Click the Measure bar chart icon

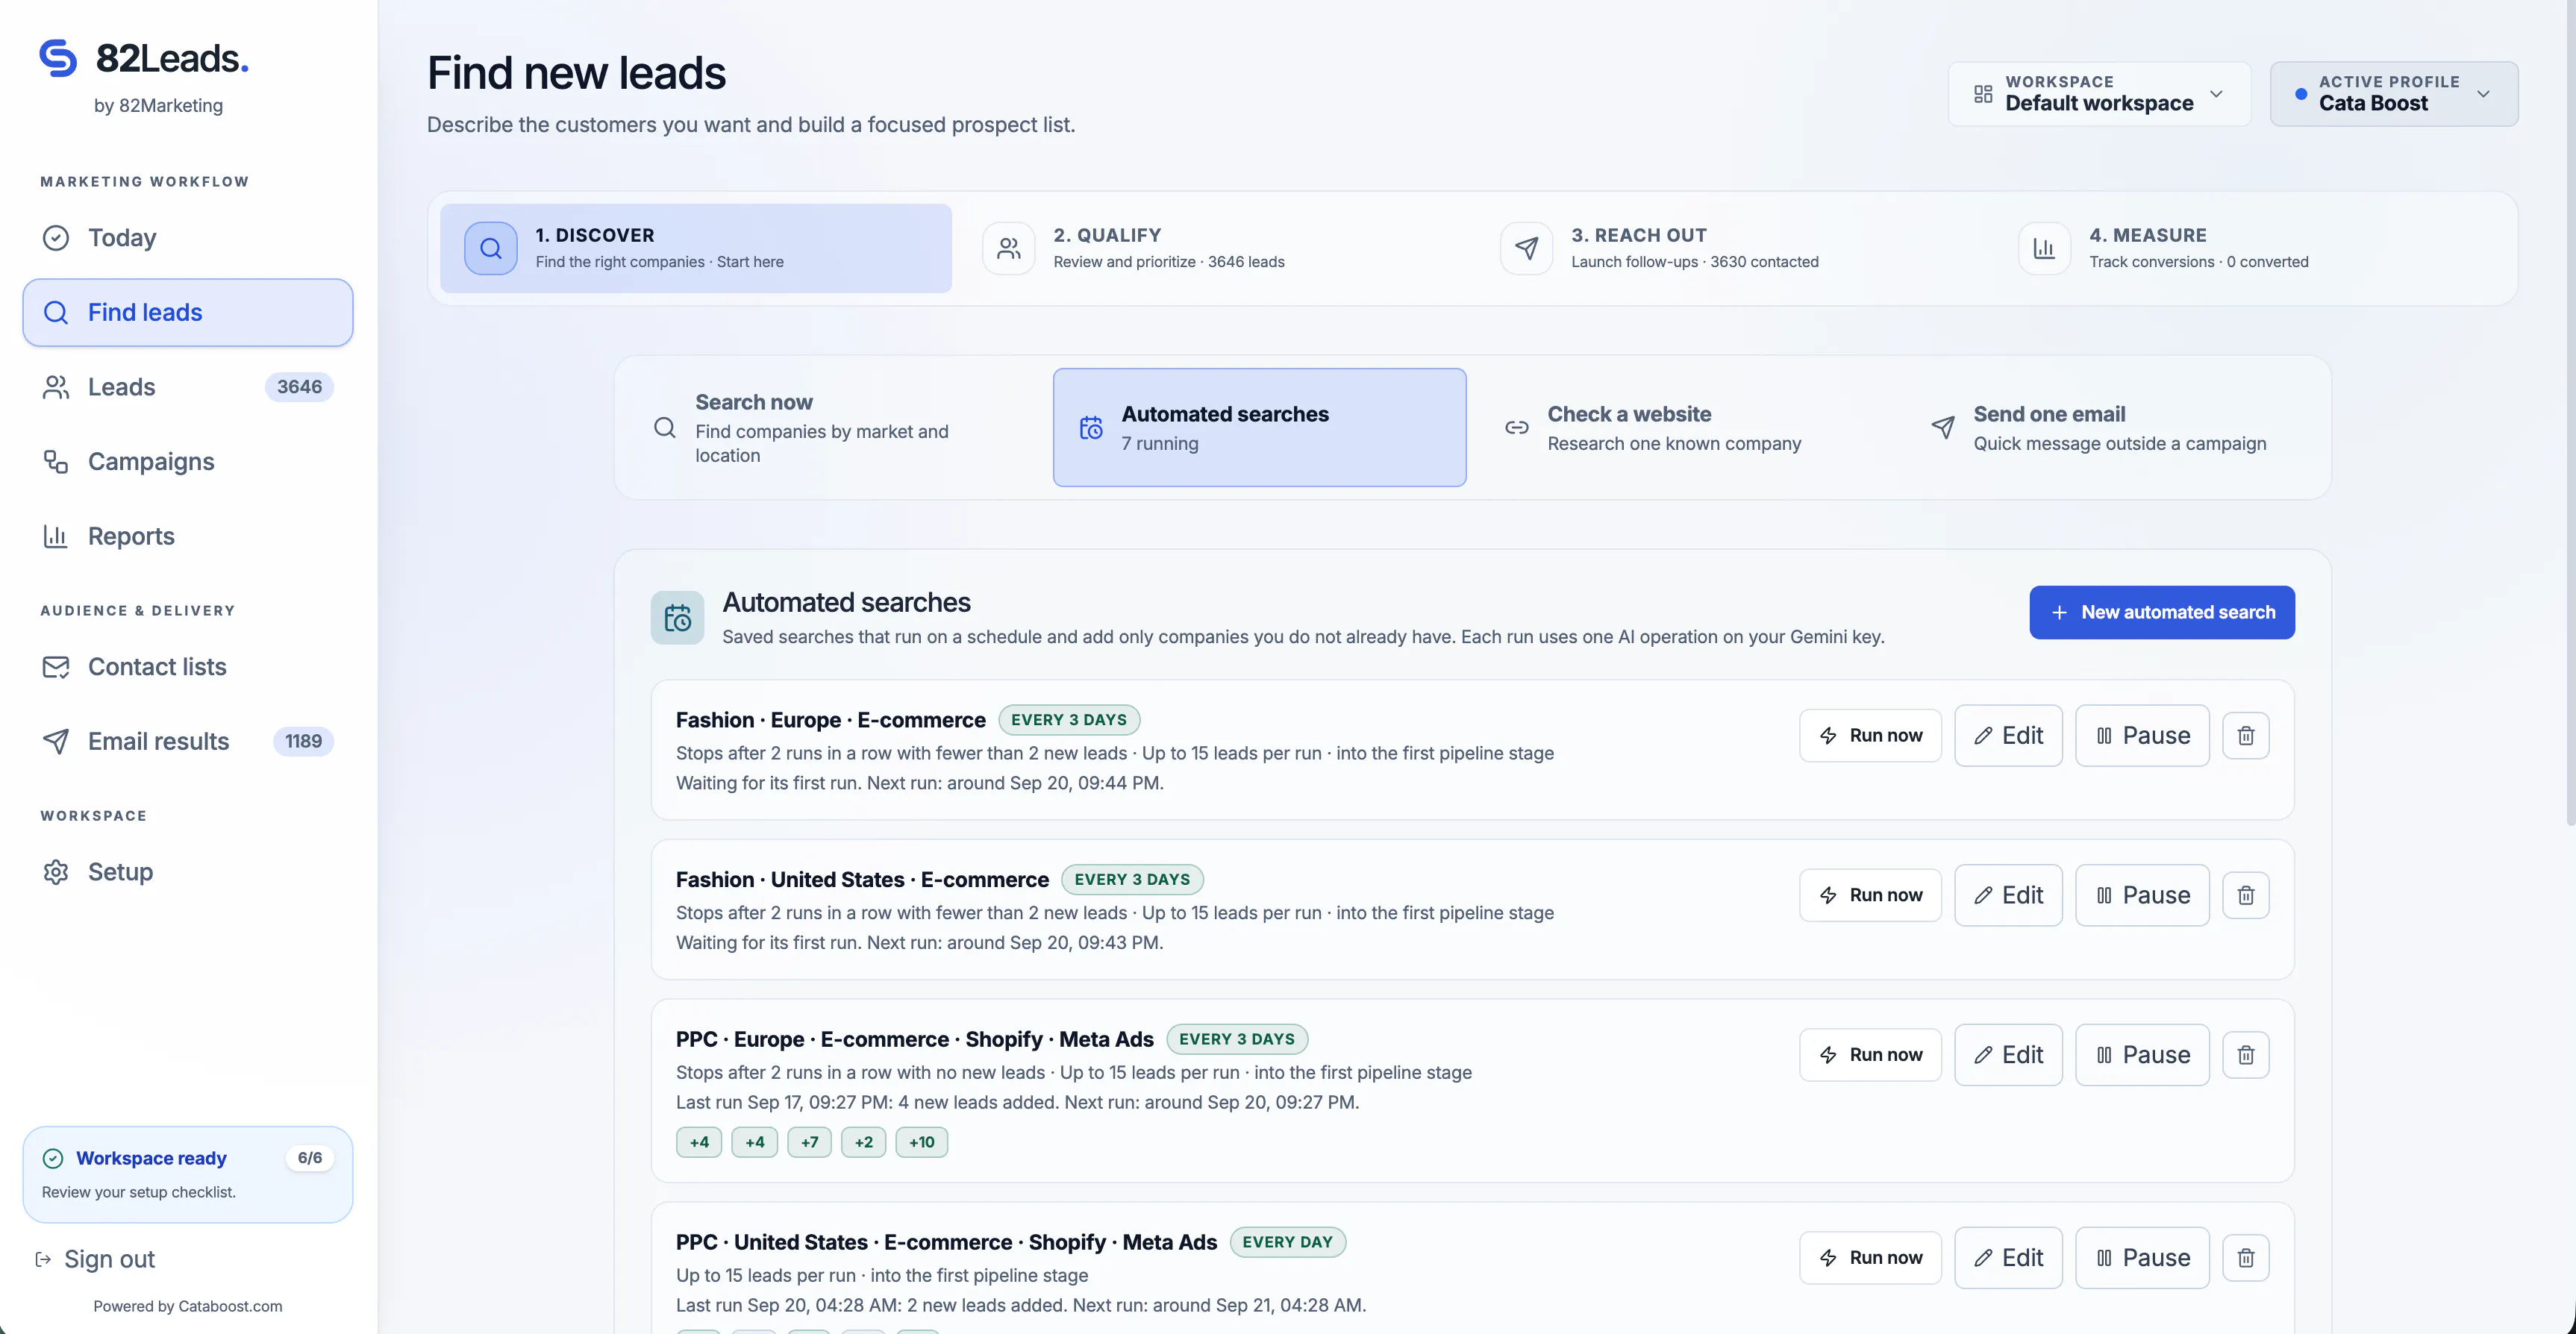(2045, 248)
